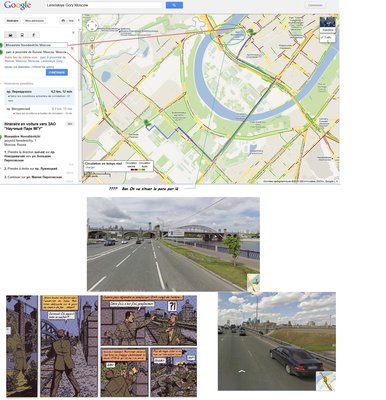Open the Itinéraire directions tab
This screenshot has height=400, width=386.
tap(13, 21)
